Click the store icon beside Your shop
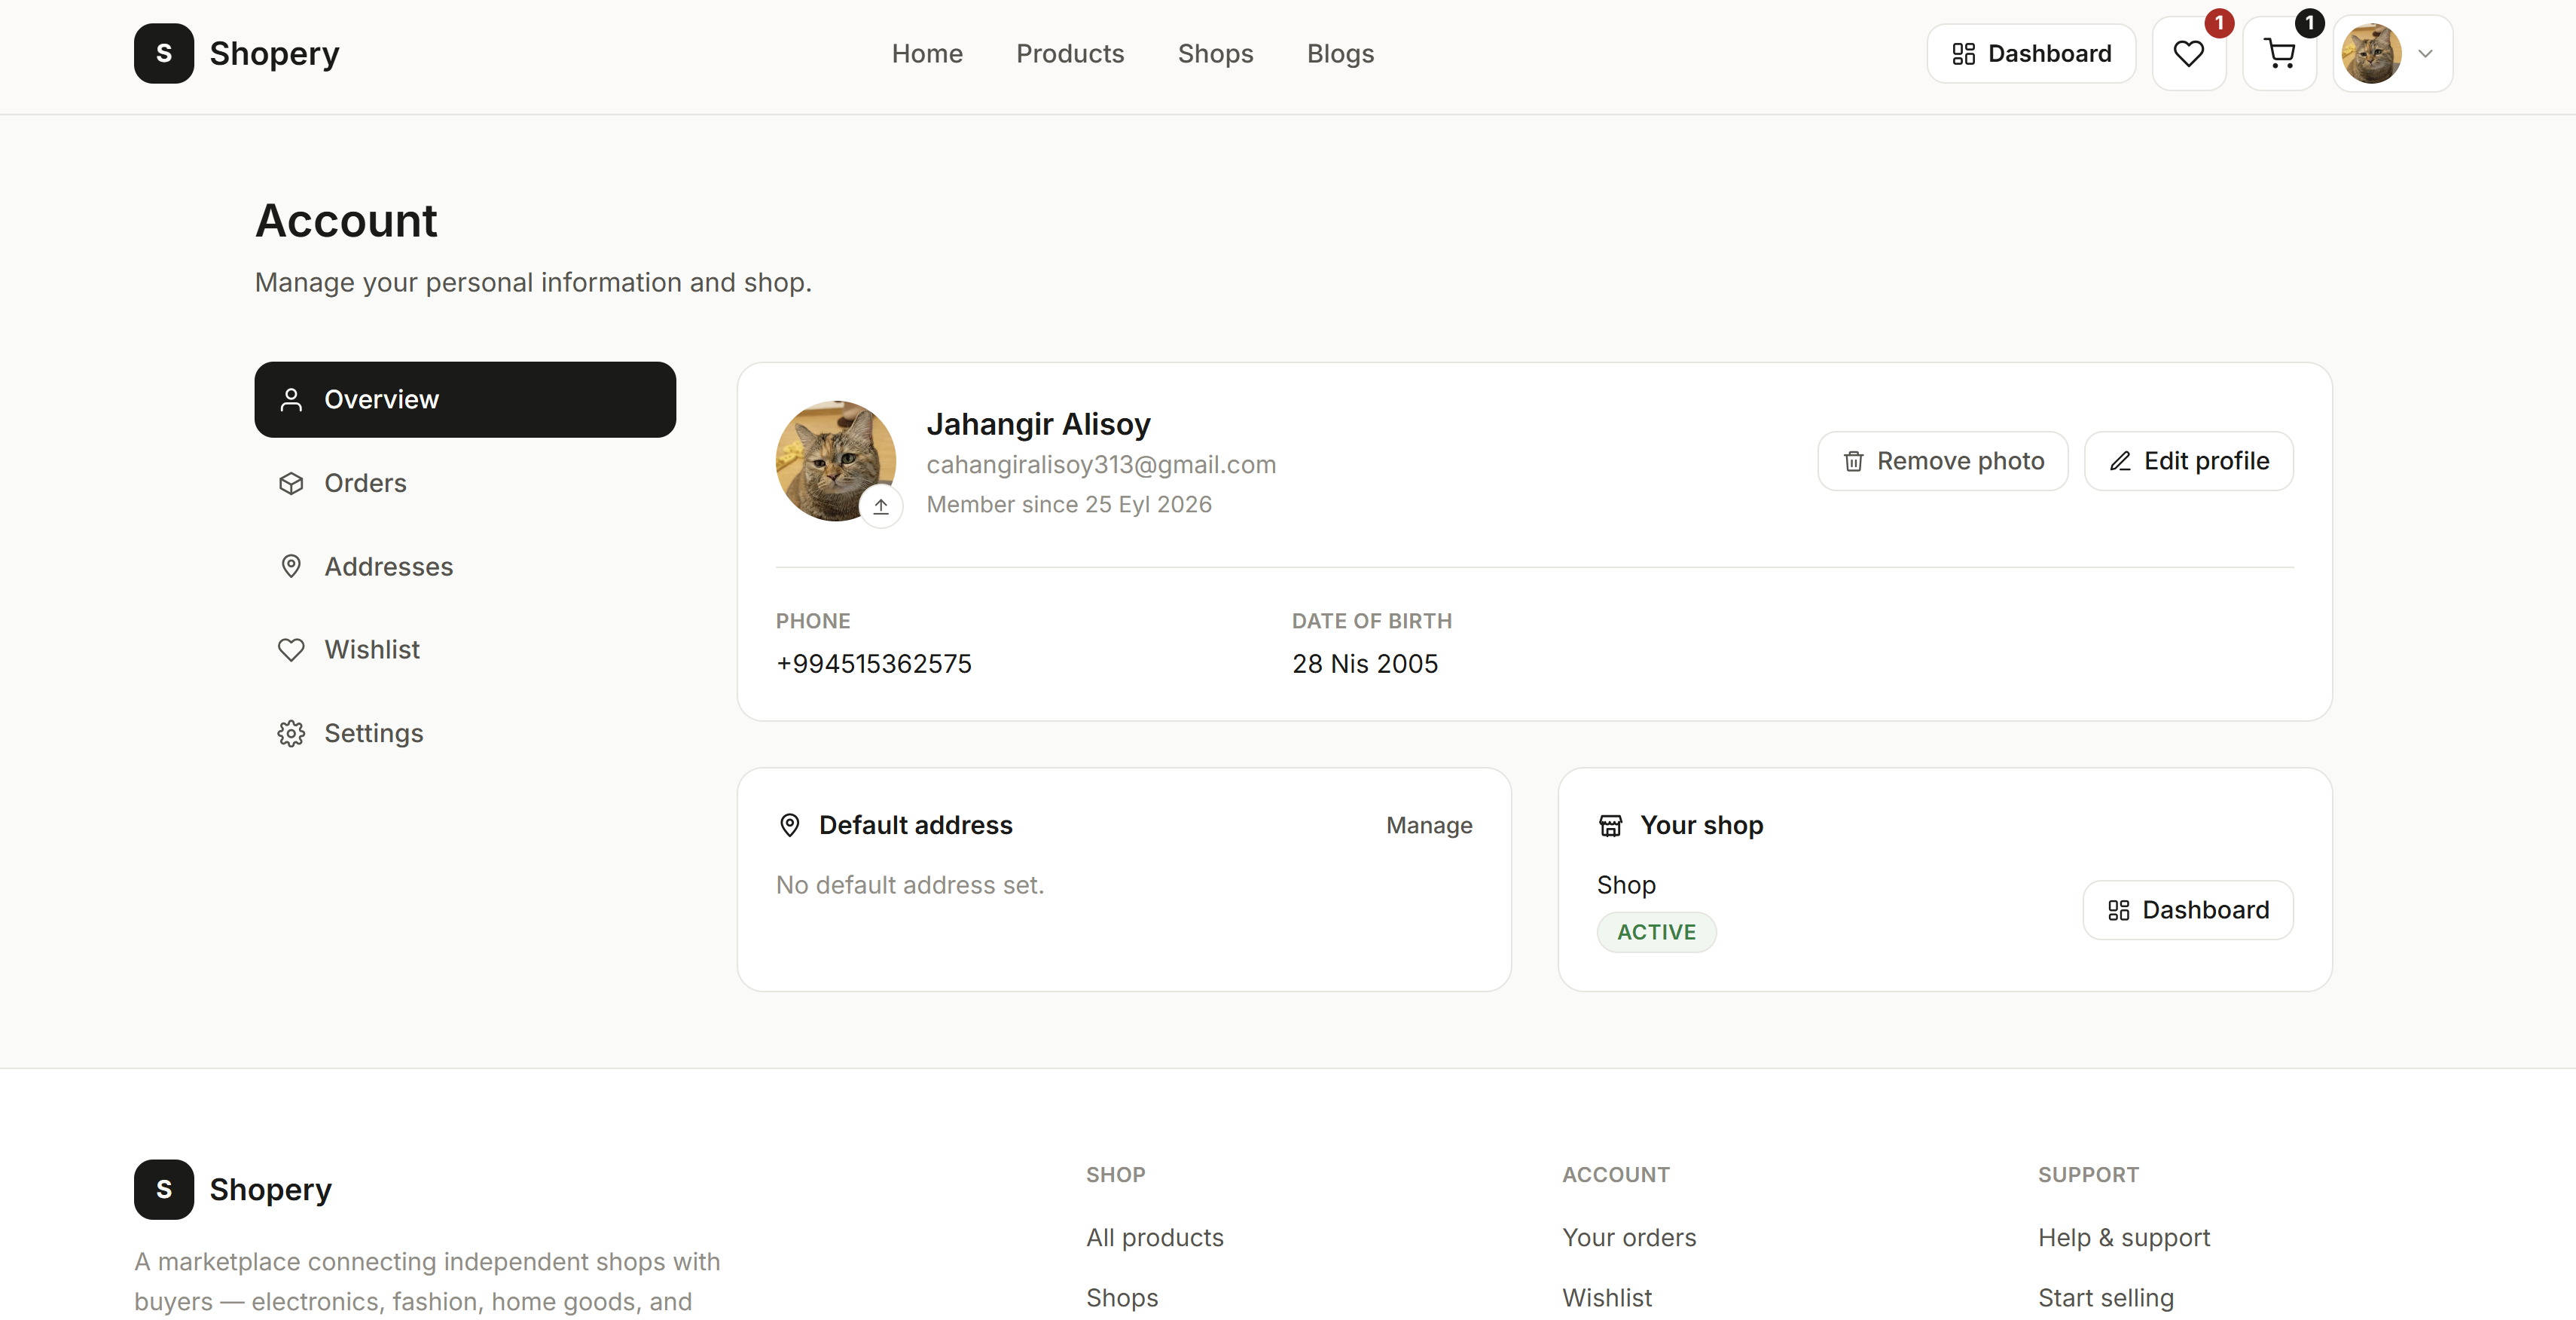This screenshot has width=2576, height=1320. click(1610, 825)
